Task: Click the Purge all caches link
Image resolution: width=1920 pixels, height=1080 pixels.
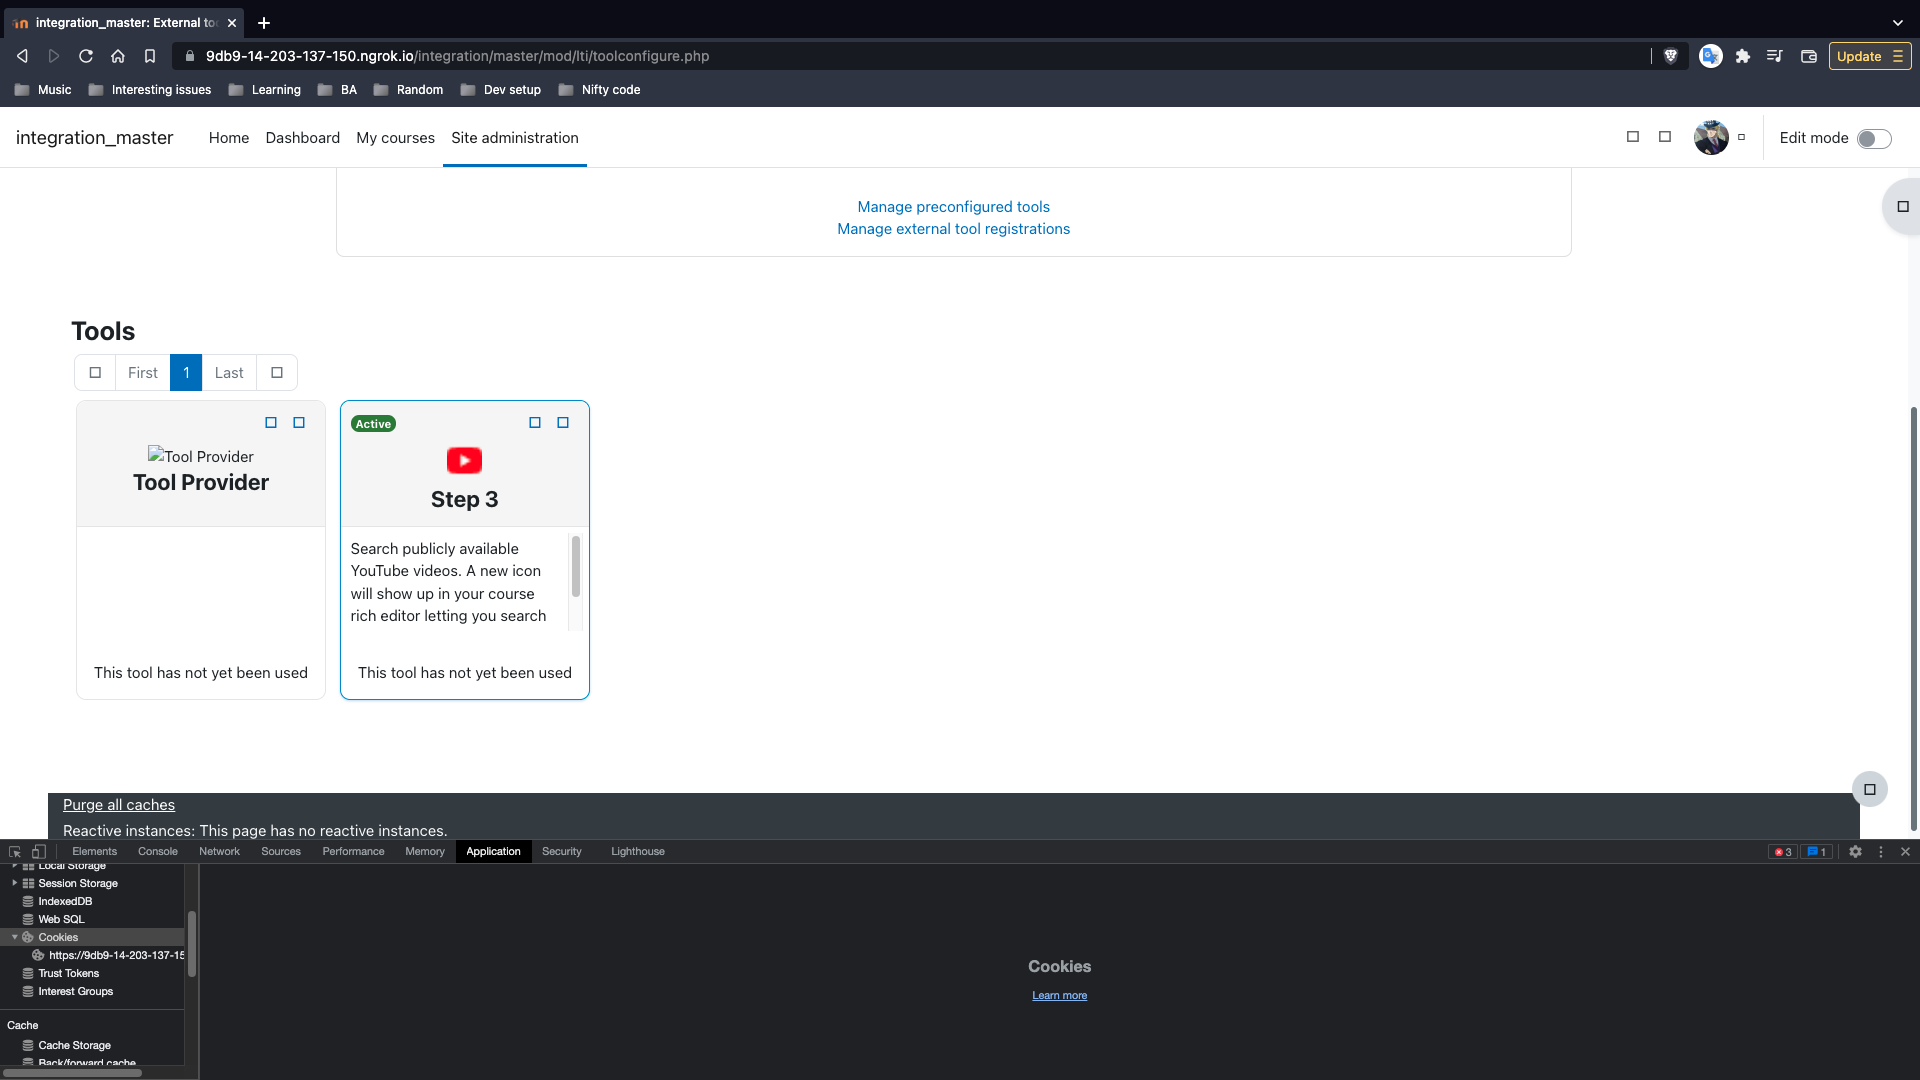Action: [x=119, y=805]
